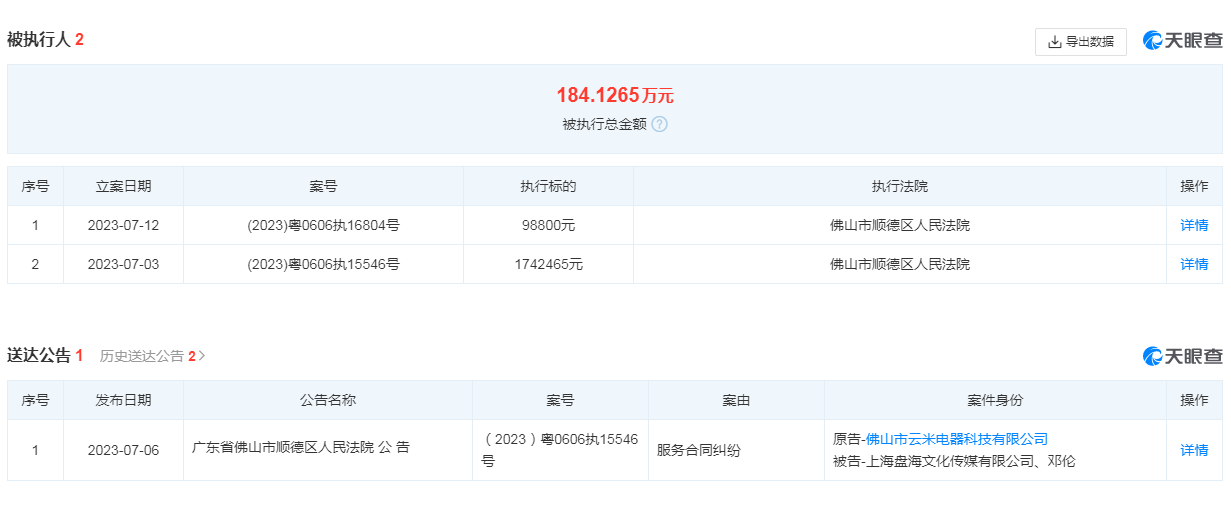Open 详情 for case 粤0606执15546号 in 被执行人 table
Screen dimensions: 1231x509
click(1194, 264)
